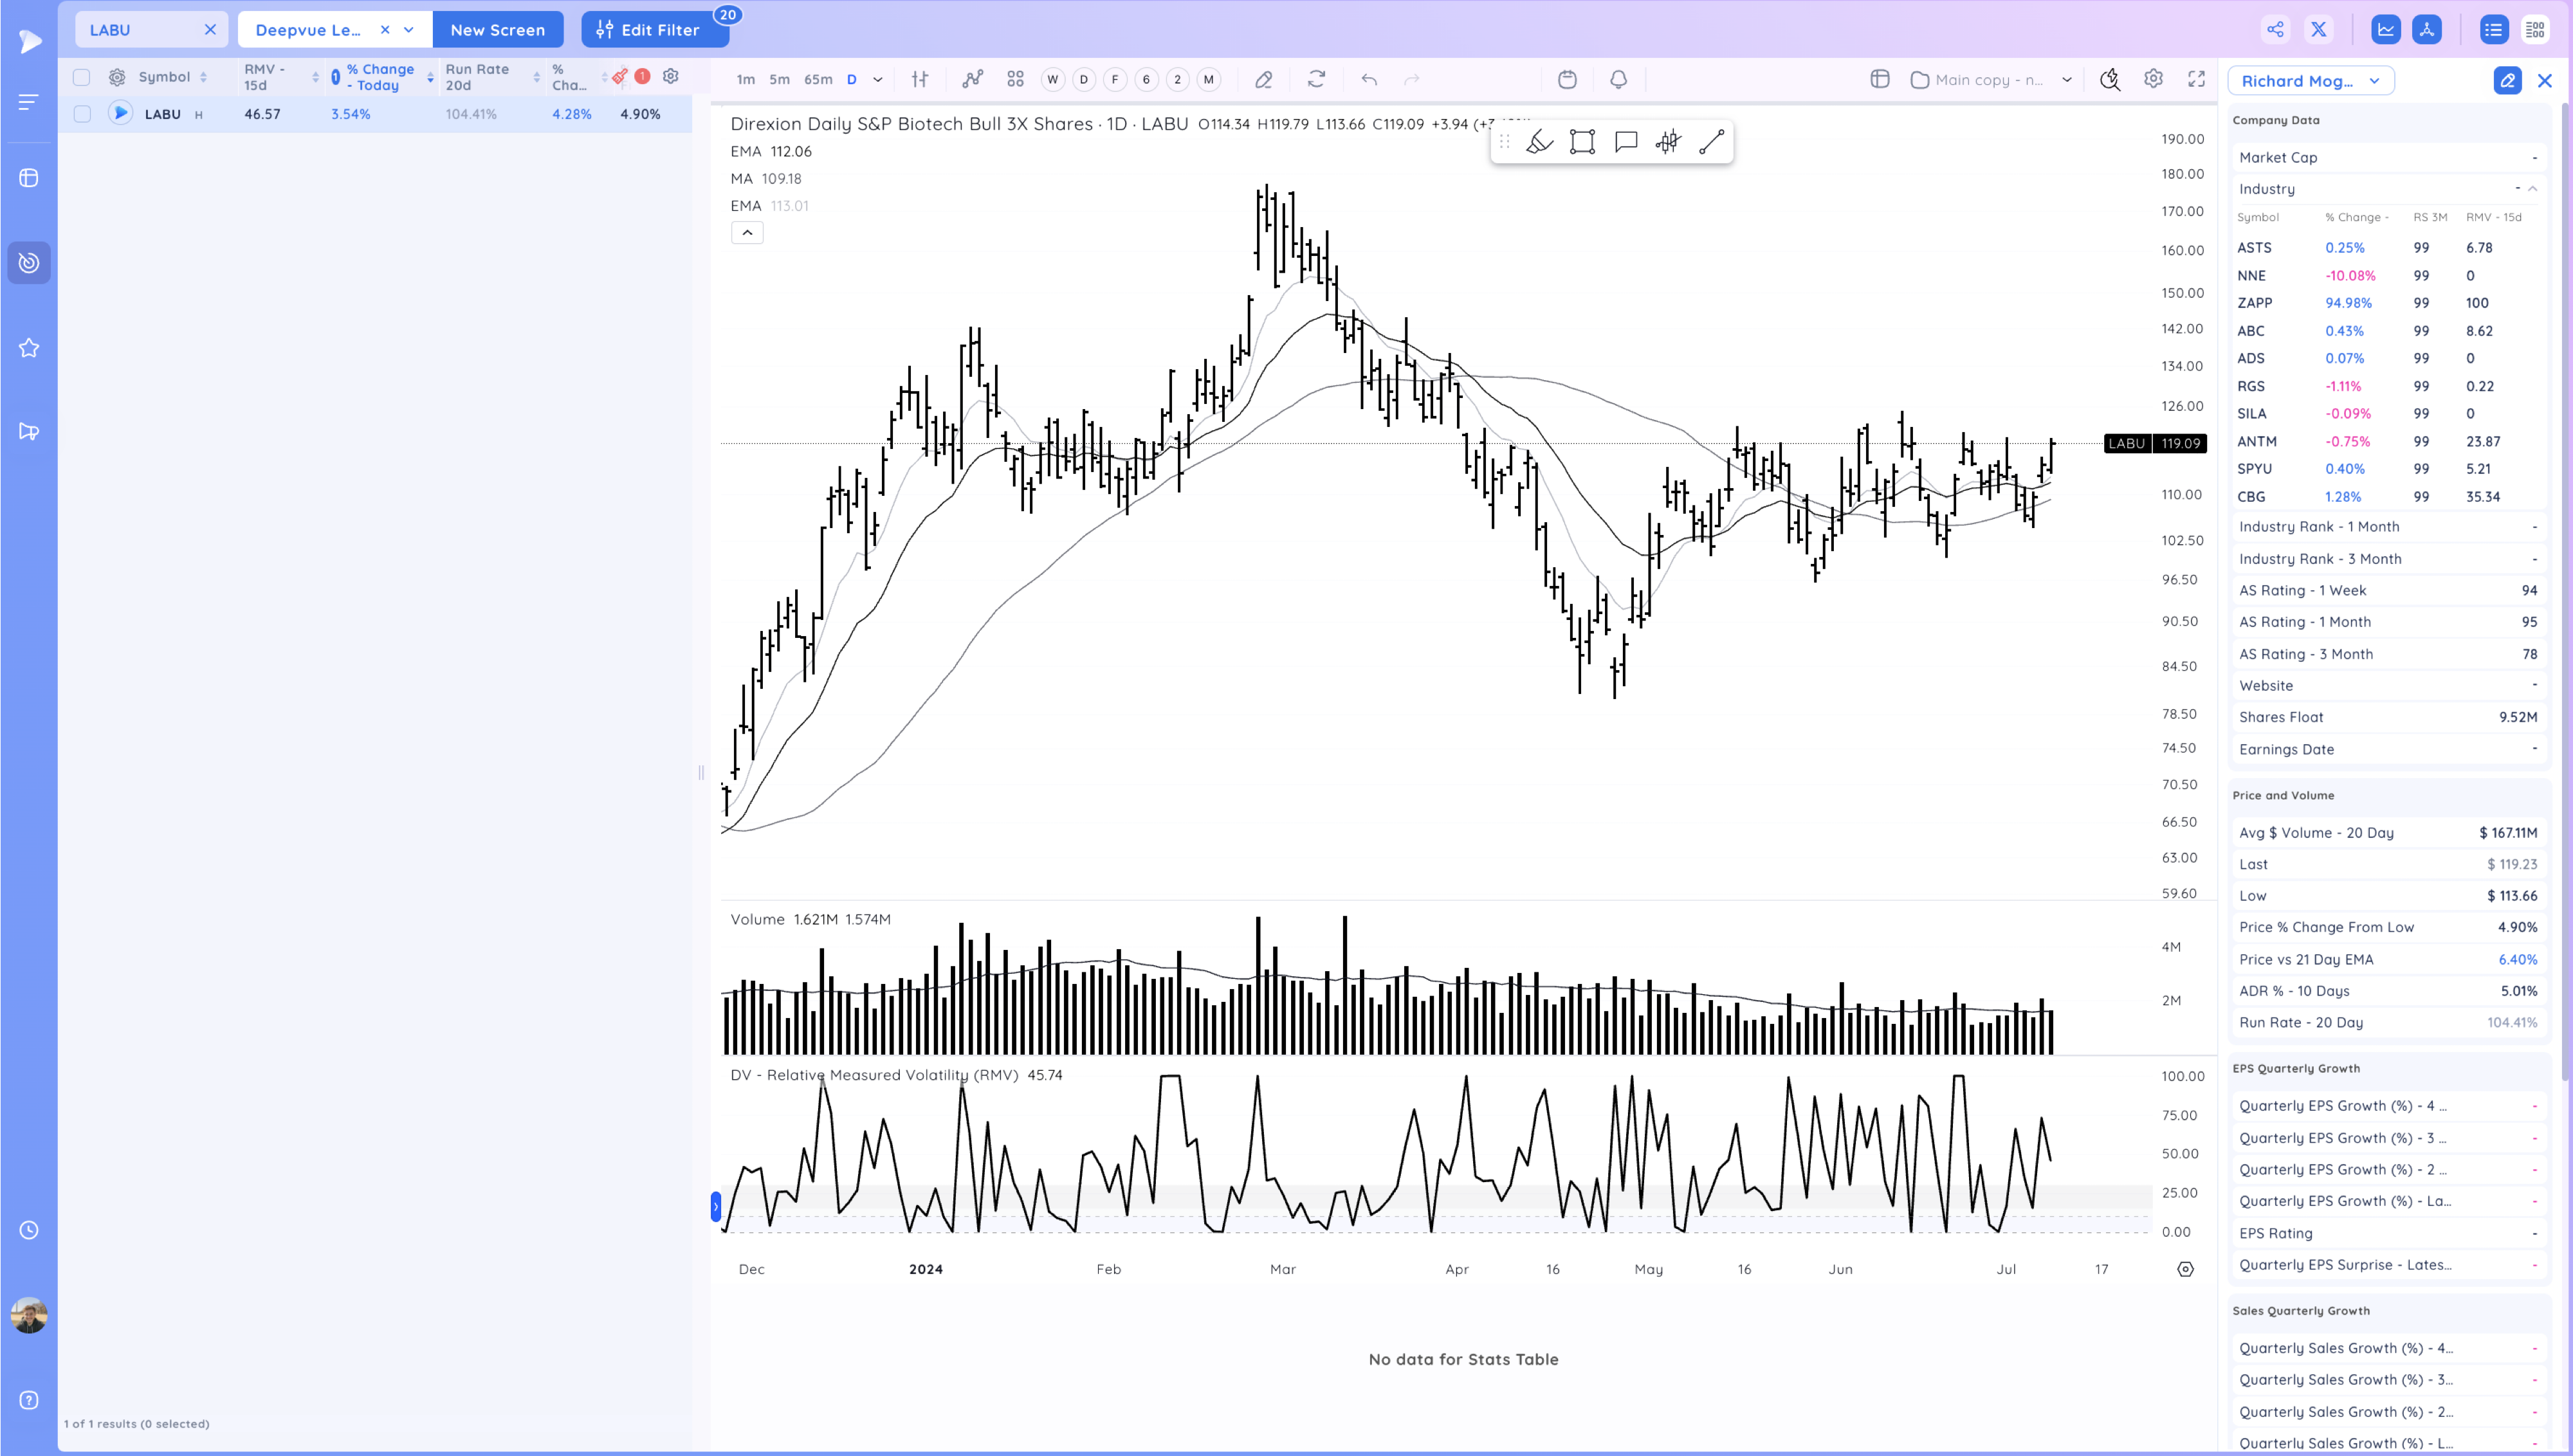Select the trend line drawing tool
The width and height of the screenshot is (2573, 1456).
(x=1711, y=142)
